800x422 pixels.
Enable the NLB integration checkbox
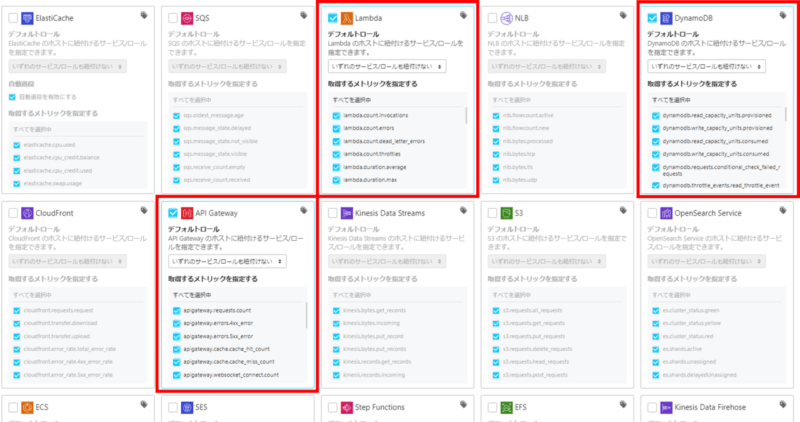492,18
